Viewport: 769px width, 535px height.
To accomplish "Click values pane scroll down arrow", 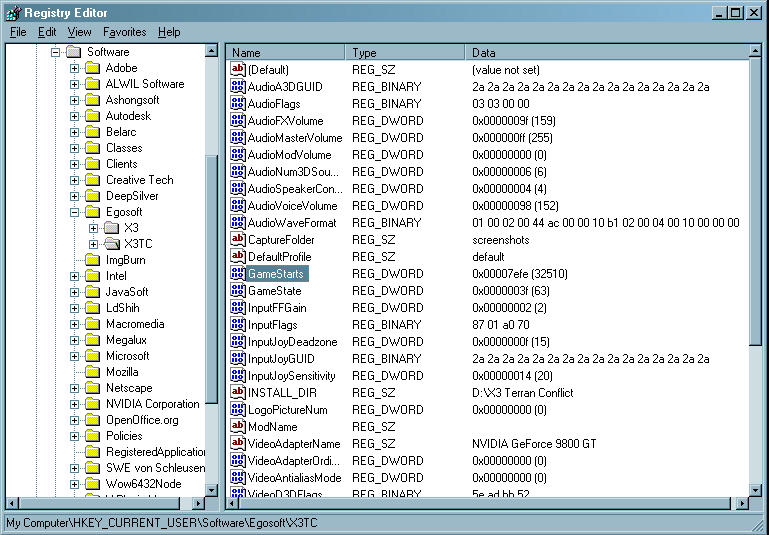I will click(755, 489).
